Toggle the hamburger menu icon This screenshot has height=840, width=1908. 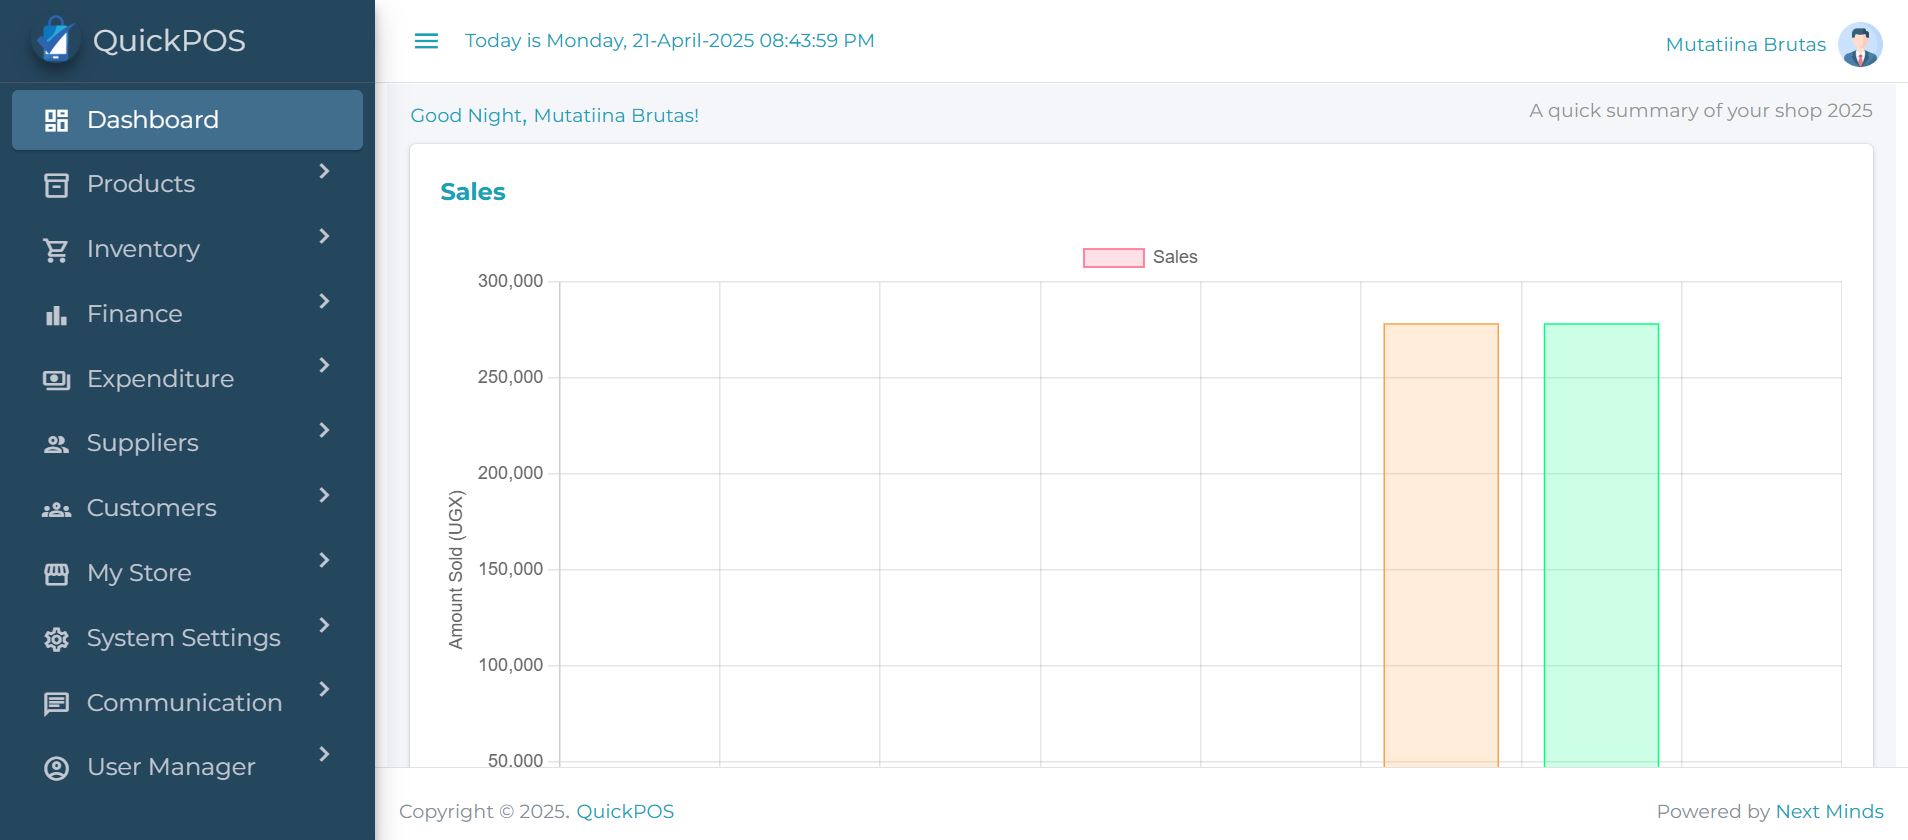coord(426,41)
